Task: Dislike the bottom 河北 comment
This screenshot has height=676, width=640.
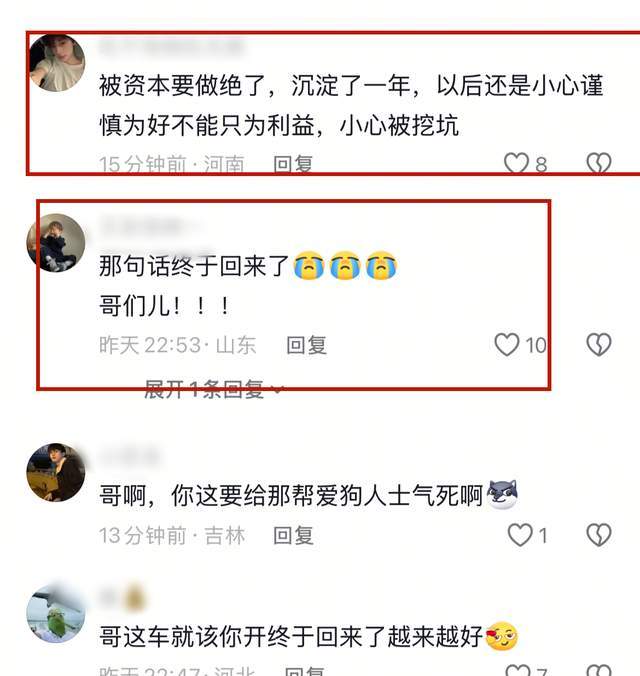Action: (599, 670)
